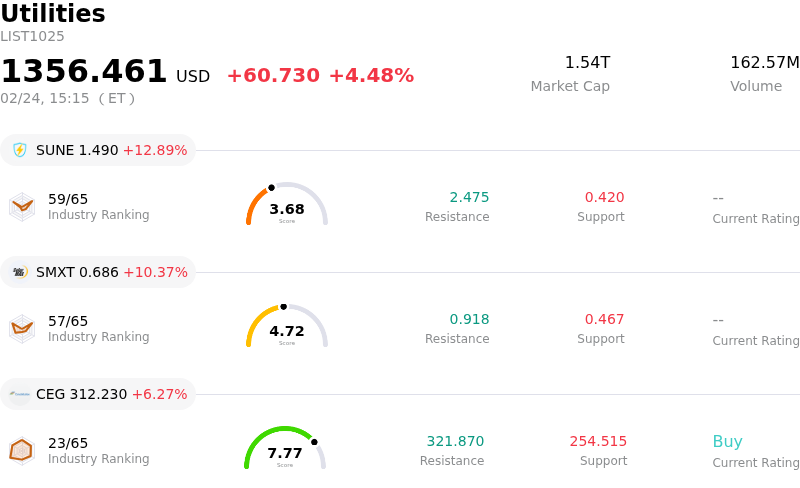Click the SUNE lightning shield logo icon

(20, 150)
